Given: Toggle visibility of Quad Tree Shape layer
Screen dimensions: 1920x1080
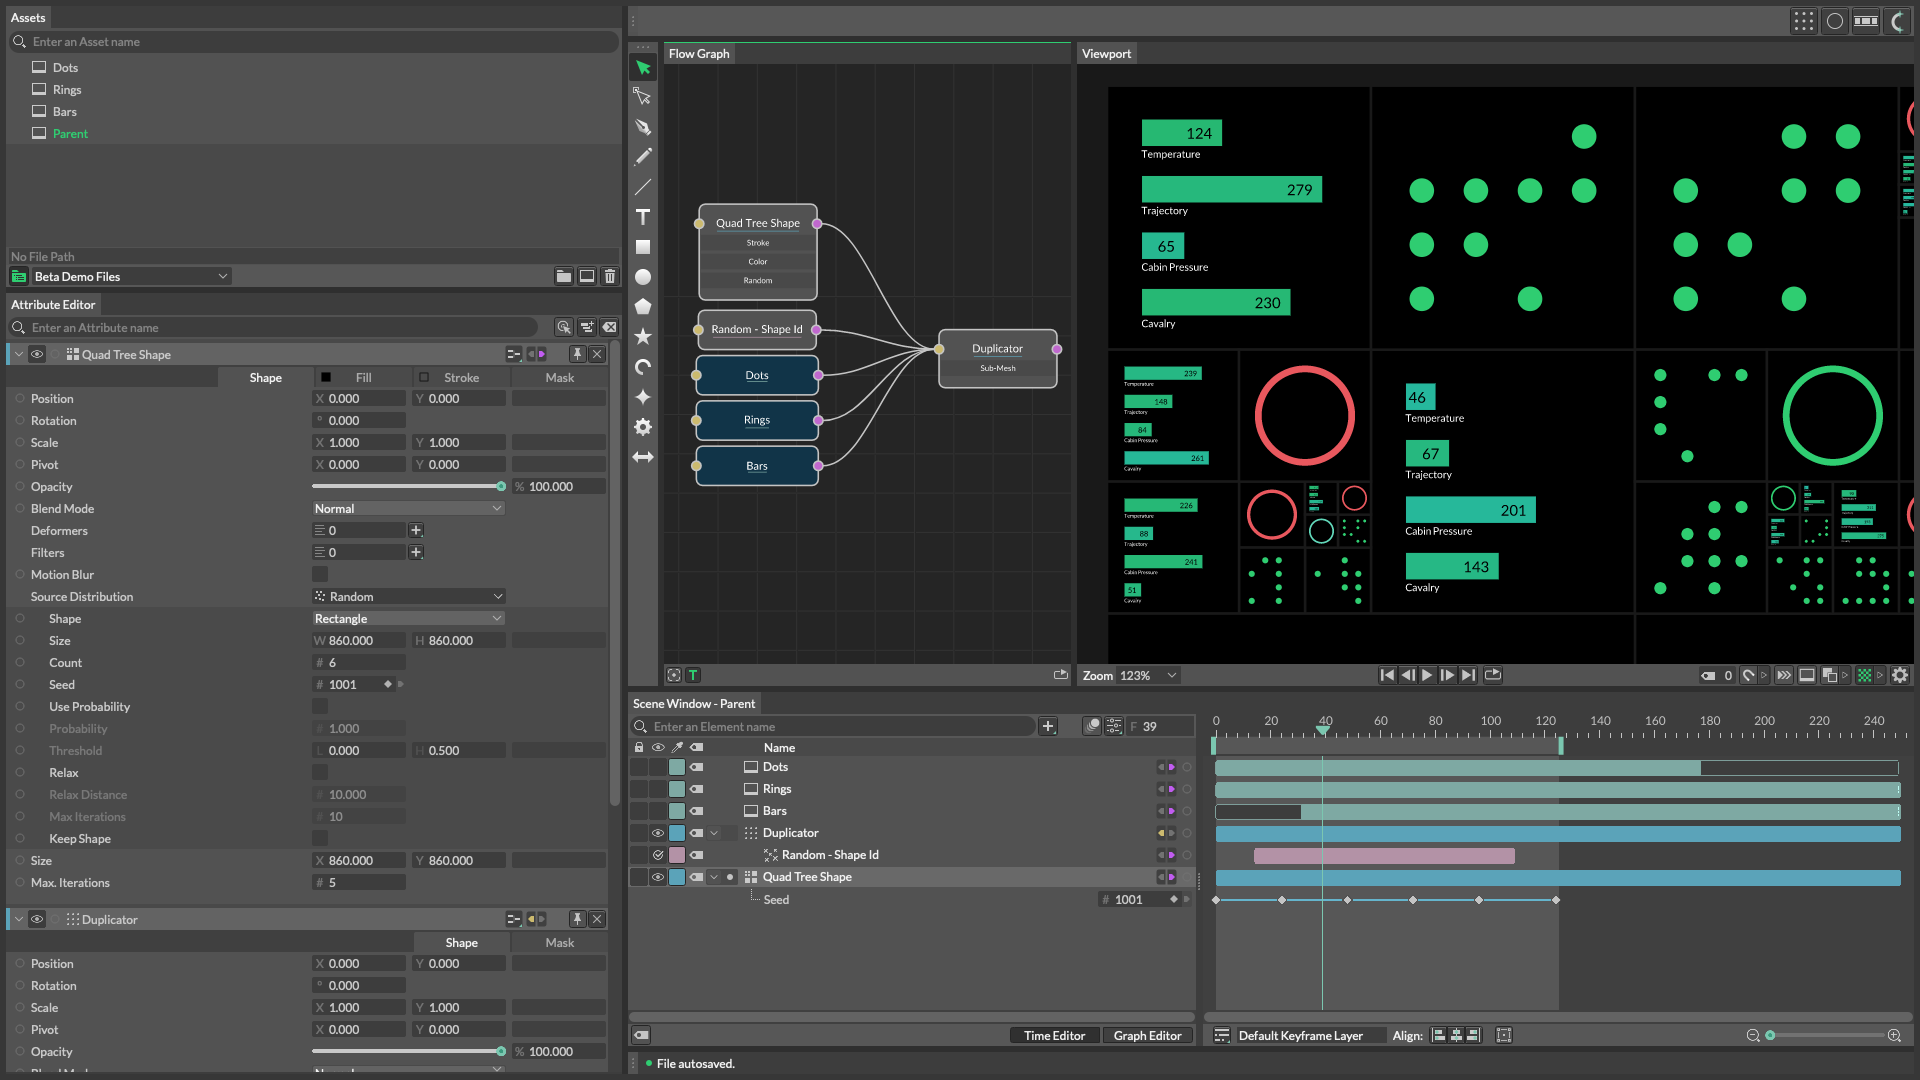Looking at the screenshot, I should [658, 877].
